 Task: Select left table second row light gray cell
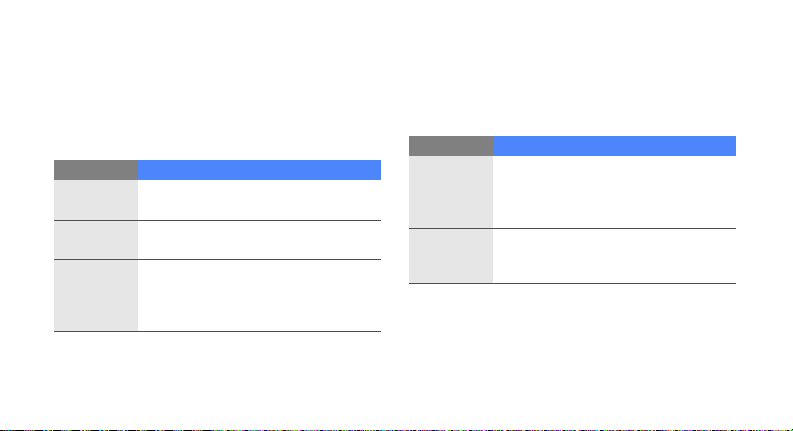(96, 240)
